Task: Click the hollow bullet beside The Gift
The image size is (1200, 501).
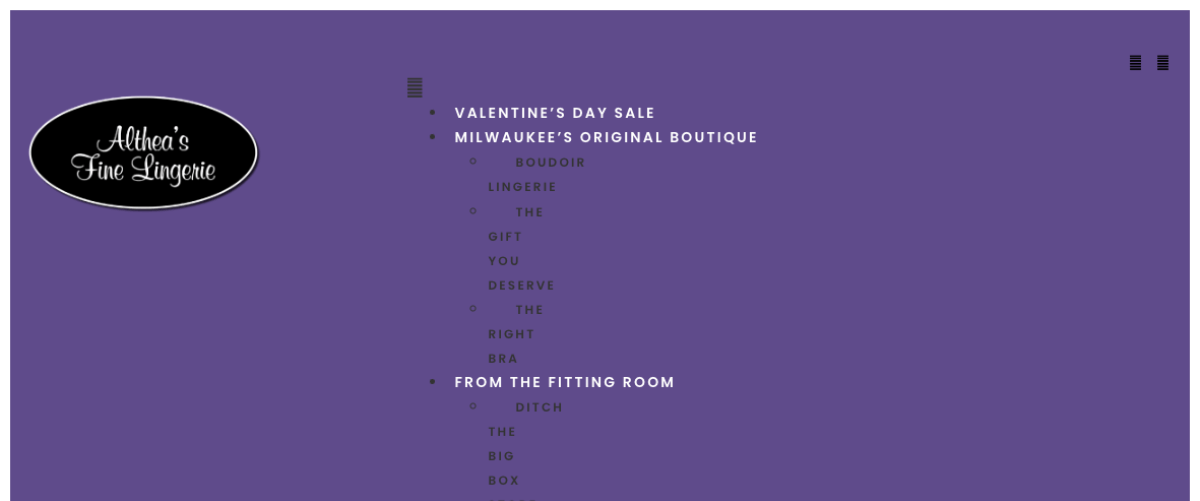Action: point(473,211)
